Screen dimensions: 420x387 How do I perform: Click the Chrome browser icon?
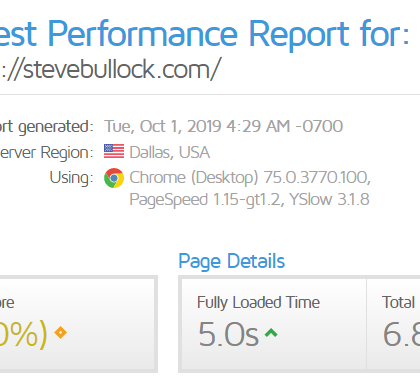[114, 178]
